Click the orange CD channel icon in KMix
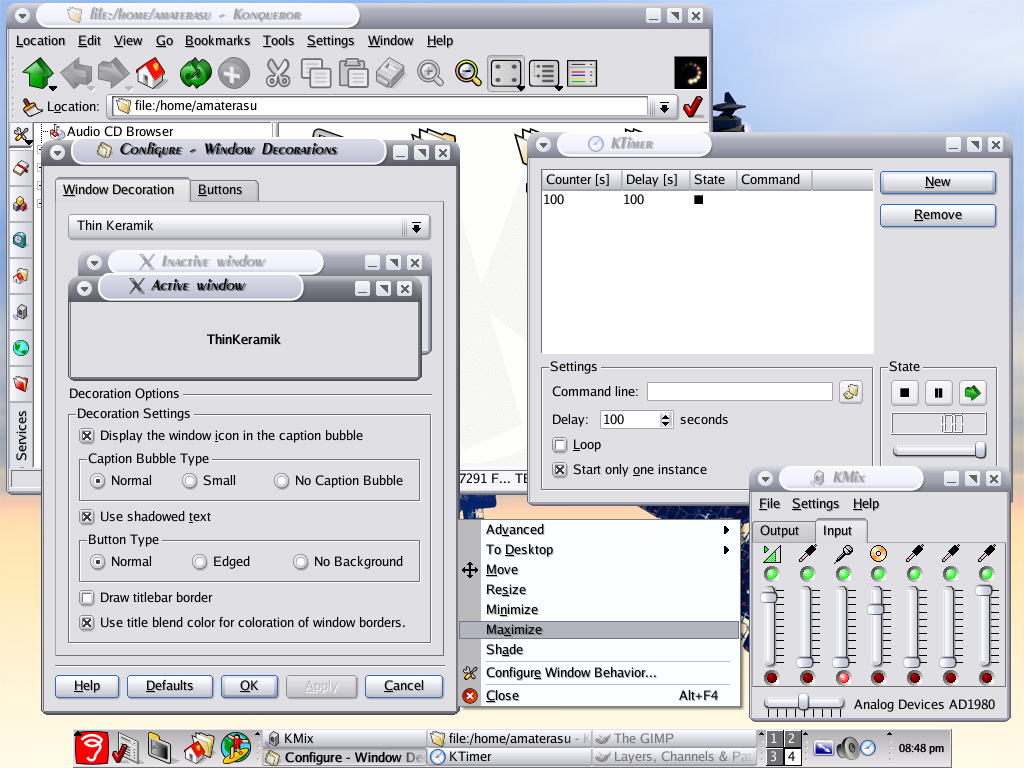The image size is (1024, 768). click(x=878, y=554)
